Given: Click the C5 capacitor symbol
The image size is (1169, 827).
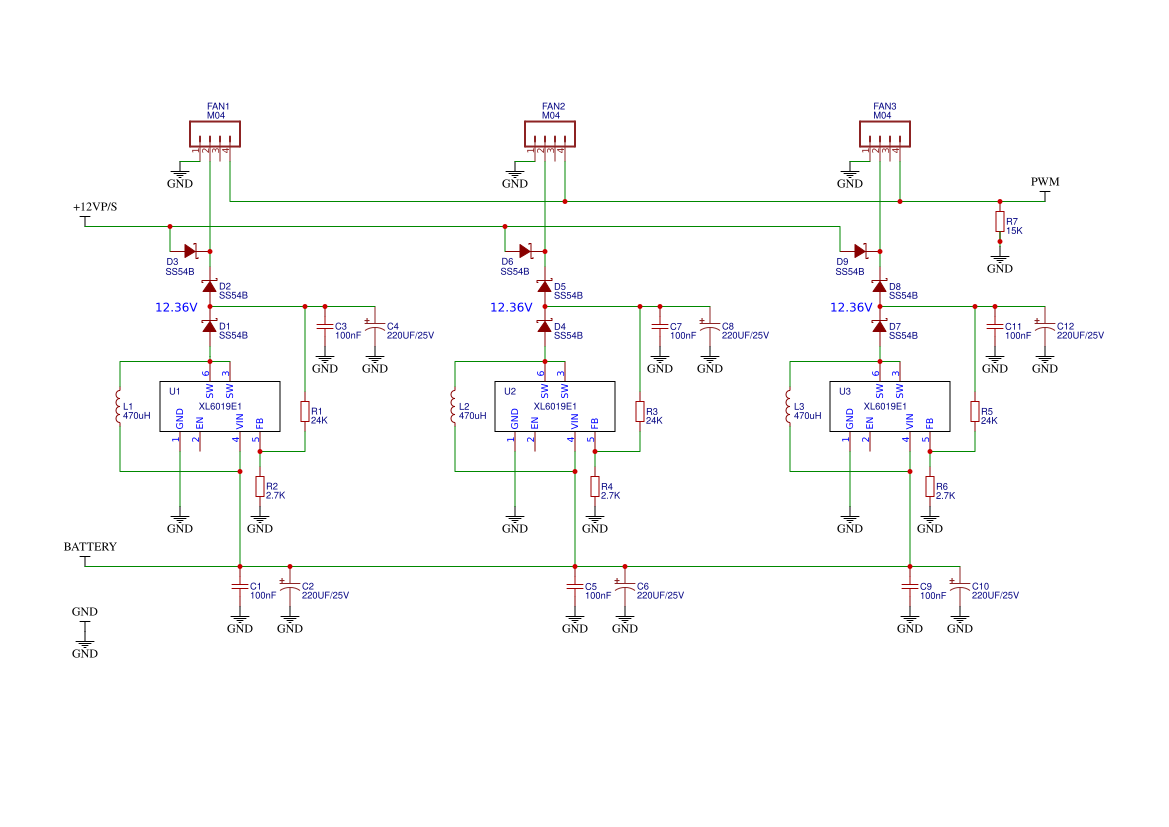Looking at the screenshot, I should pos(575,587).
